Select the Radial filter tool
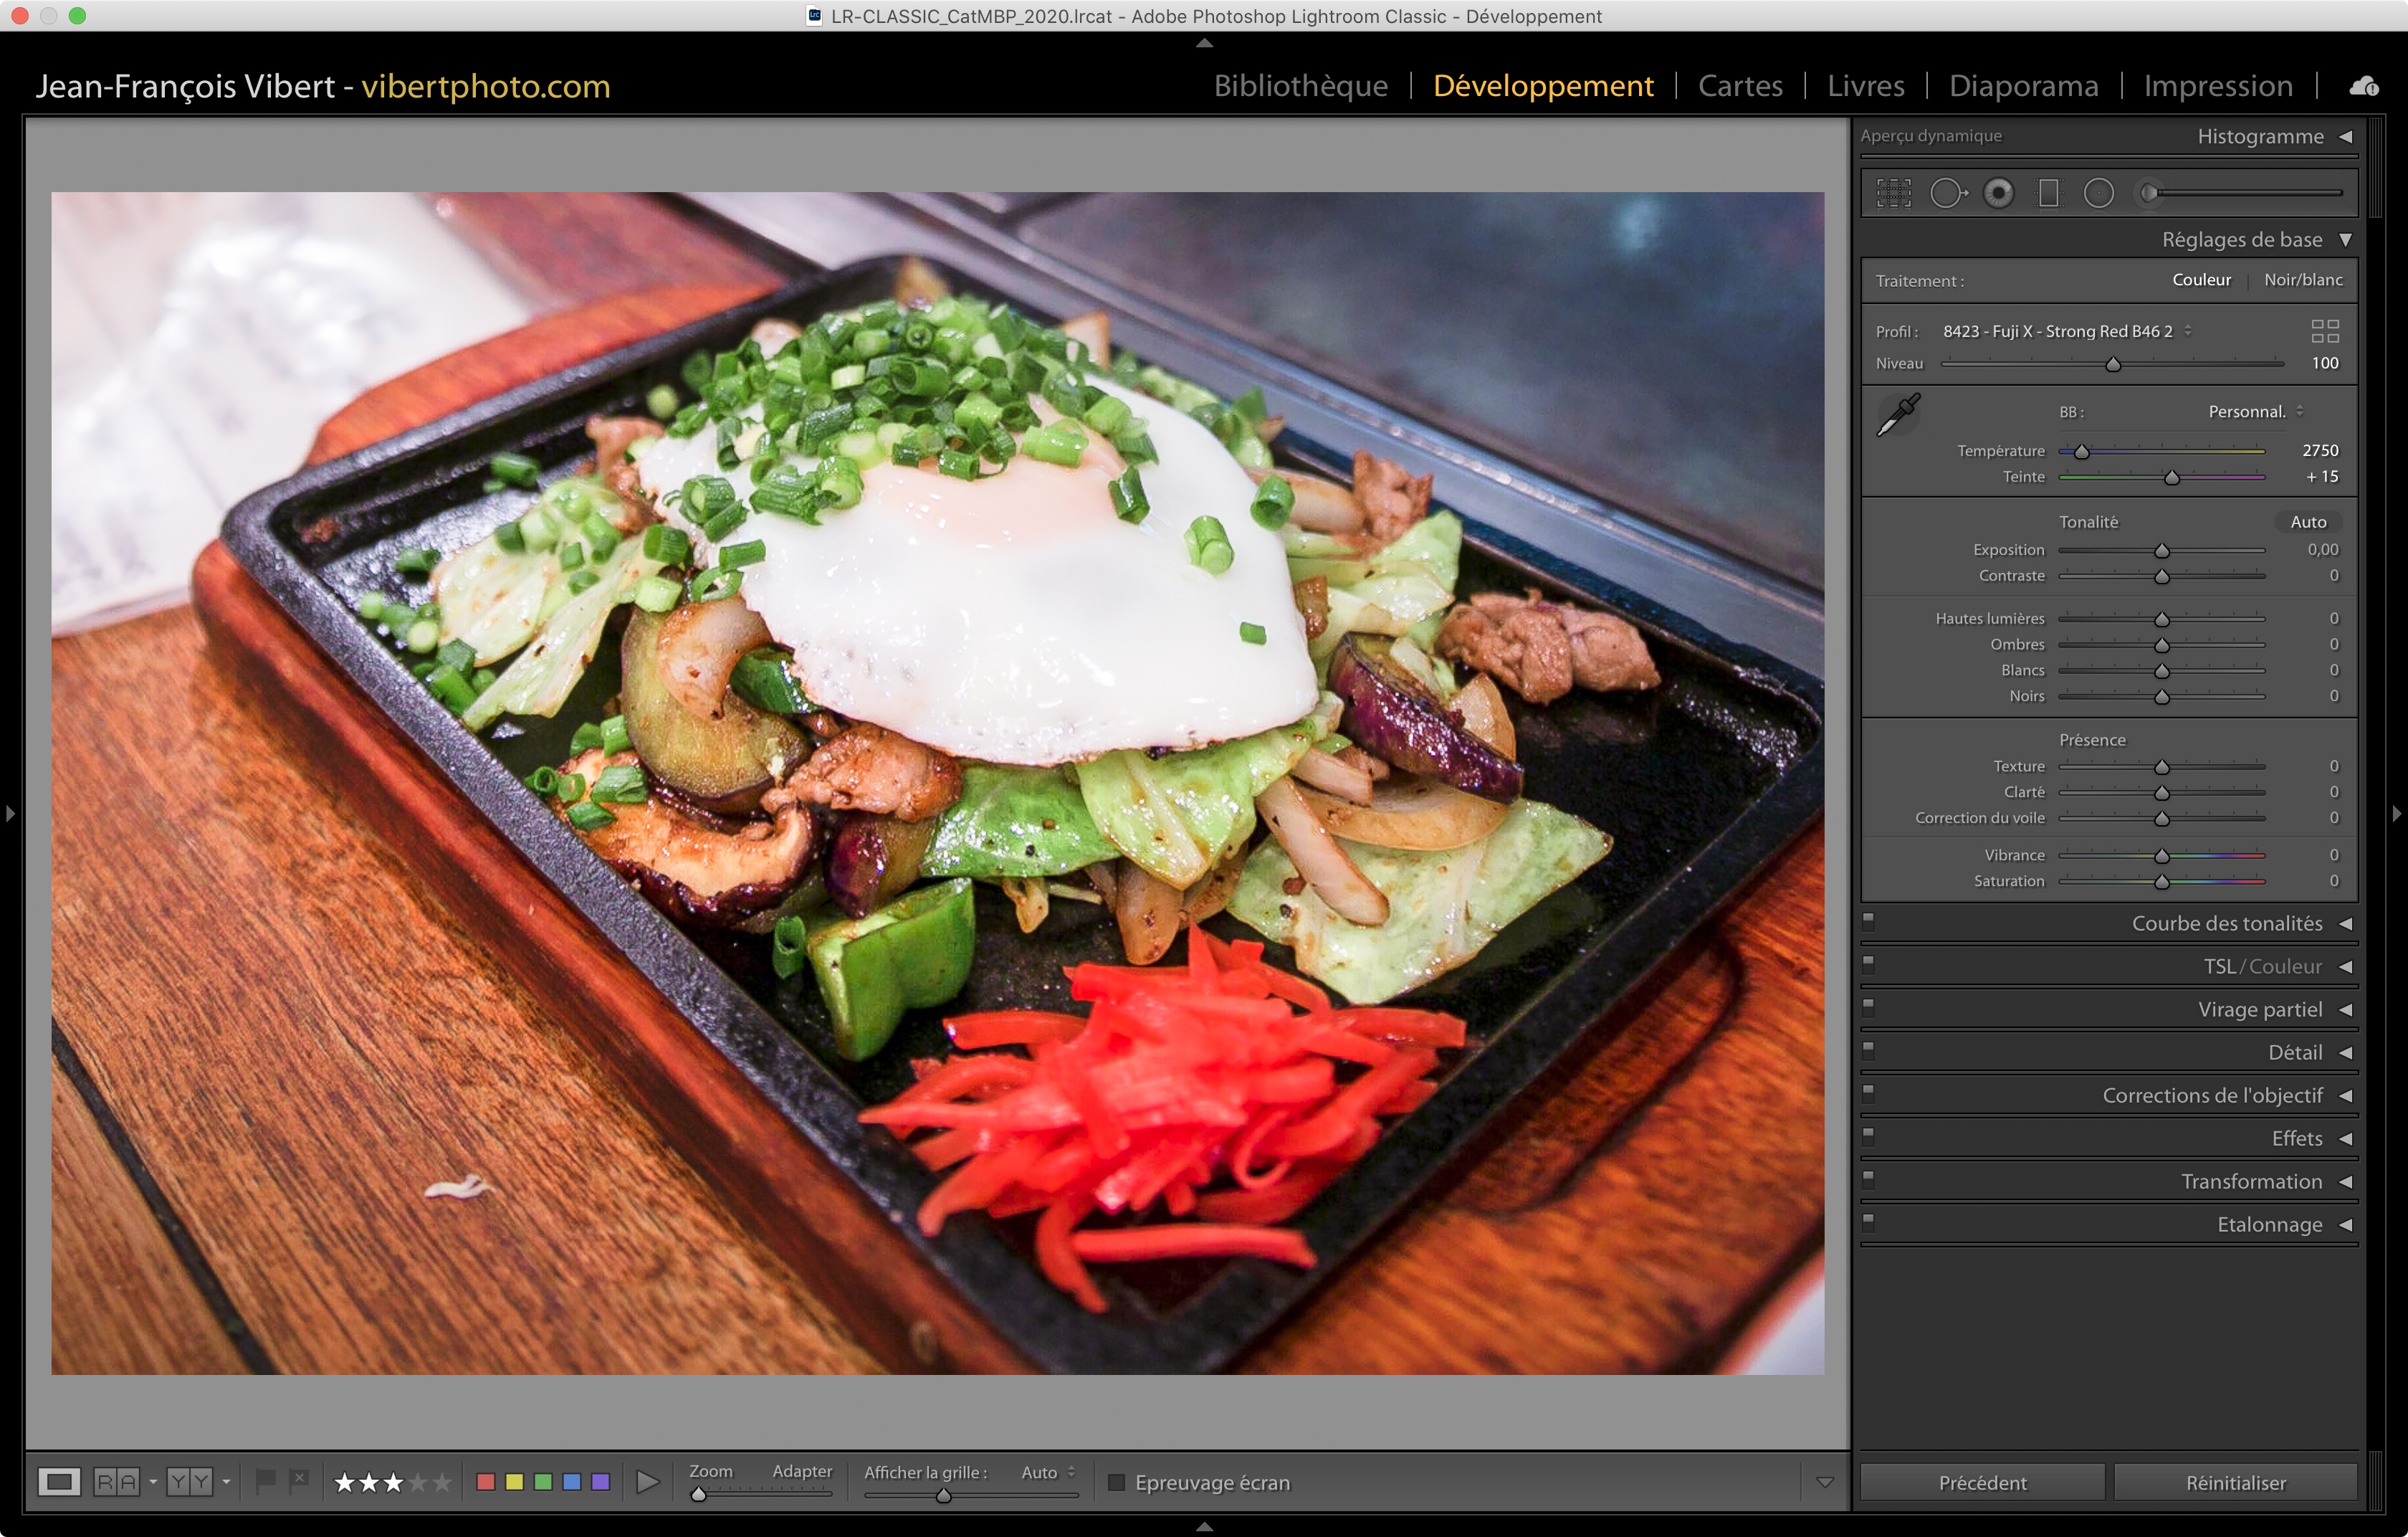This screenshot has height=1537, width=2408. point(2098,193)
